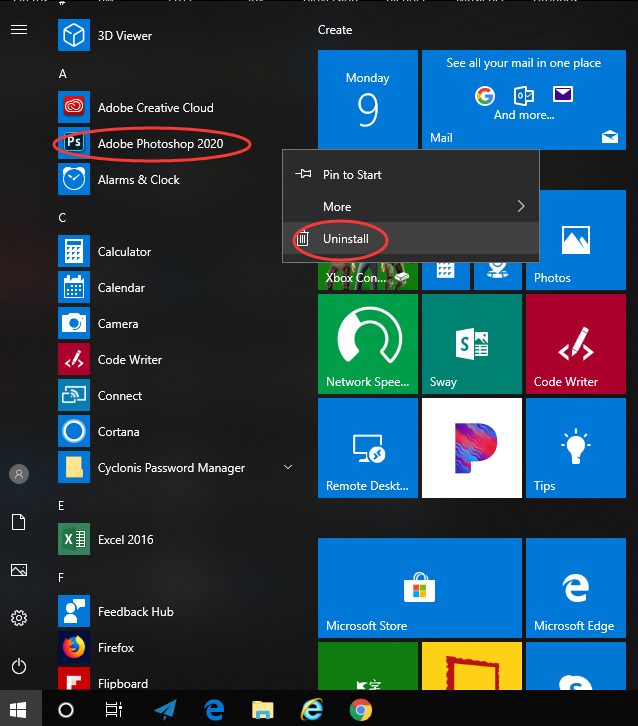638x726 pixels.
Task: Open the Remote Desktop tile
Action: pos(368,448)
